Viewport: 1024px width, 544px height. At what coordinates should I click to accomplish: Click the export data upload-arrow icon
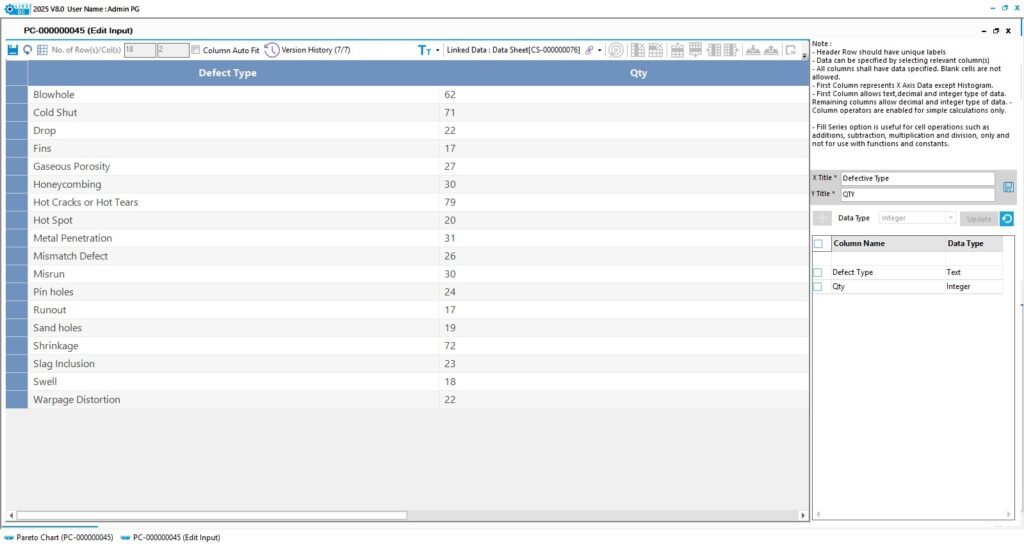[771, 50]
